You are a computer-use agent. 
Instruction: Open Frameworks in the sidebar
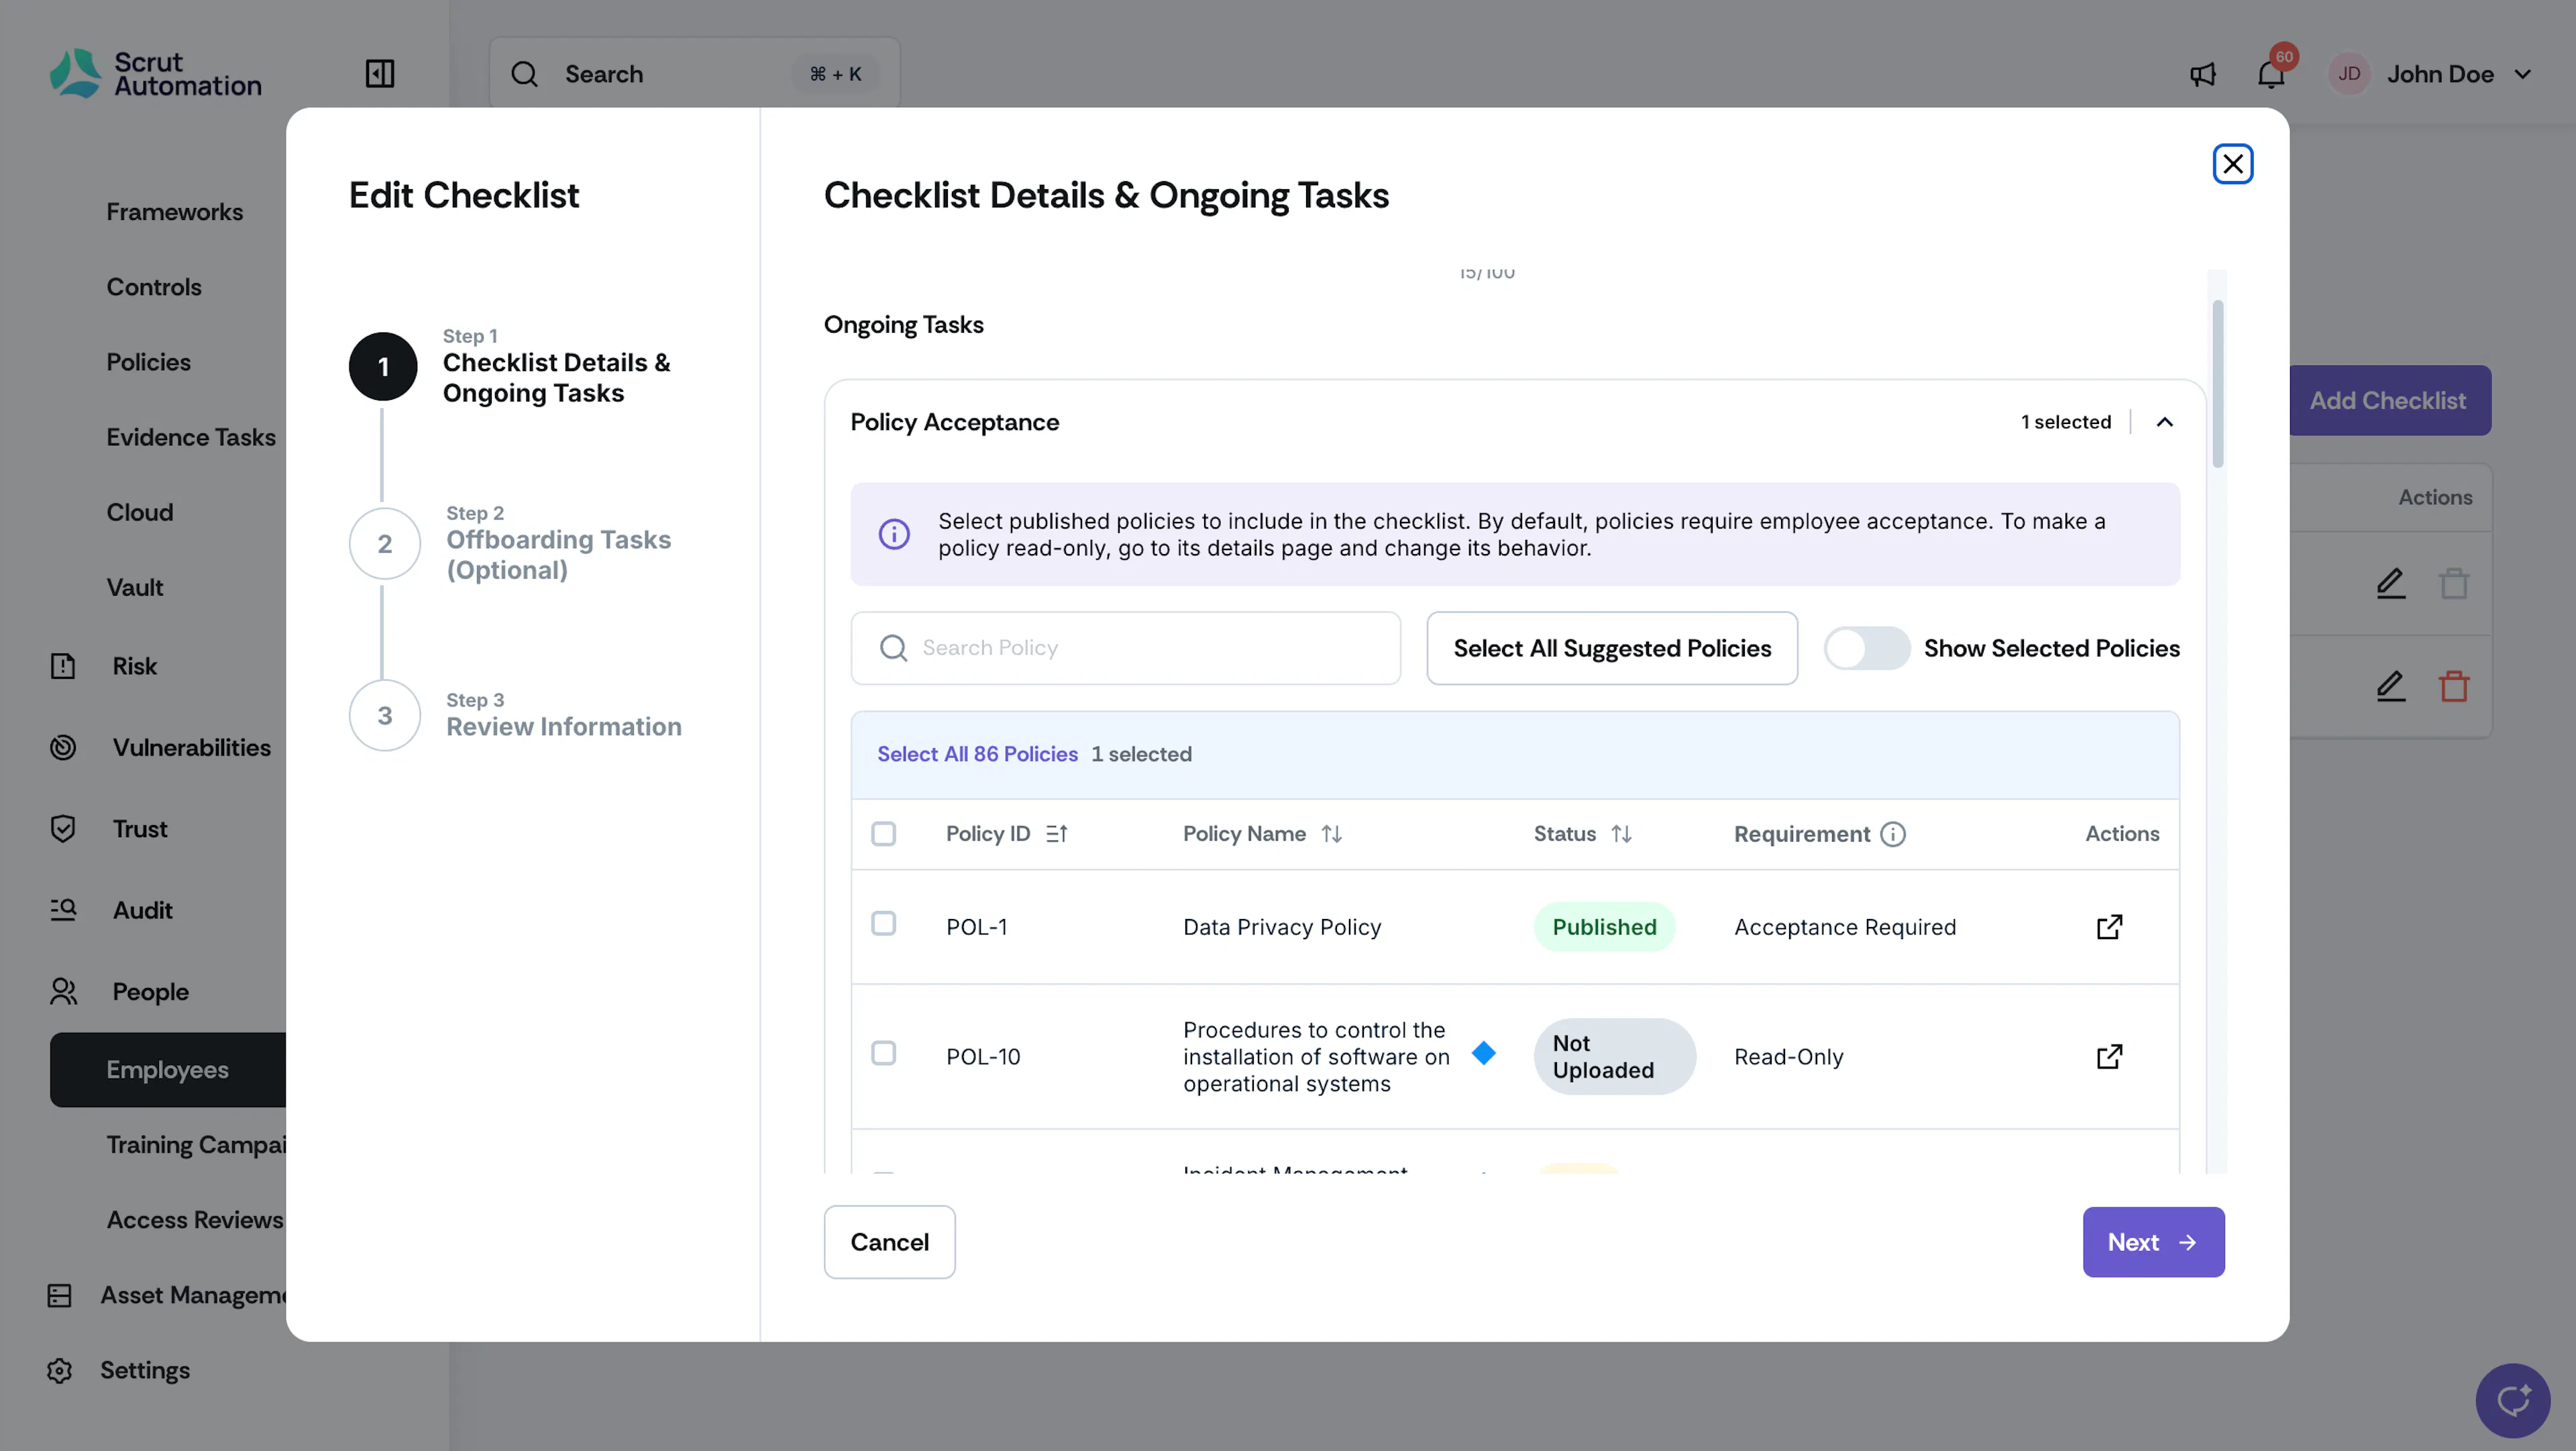point(175,212)
